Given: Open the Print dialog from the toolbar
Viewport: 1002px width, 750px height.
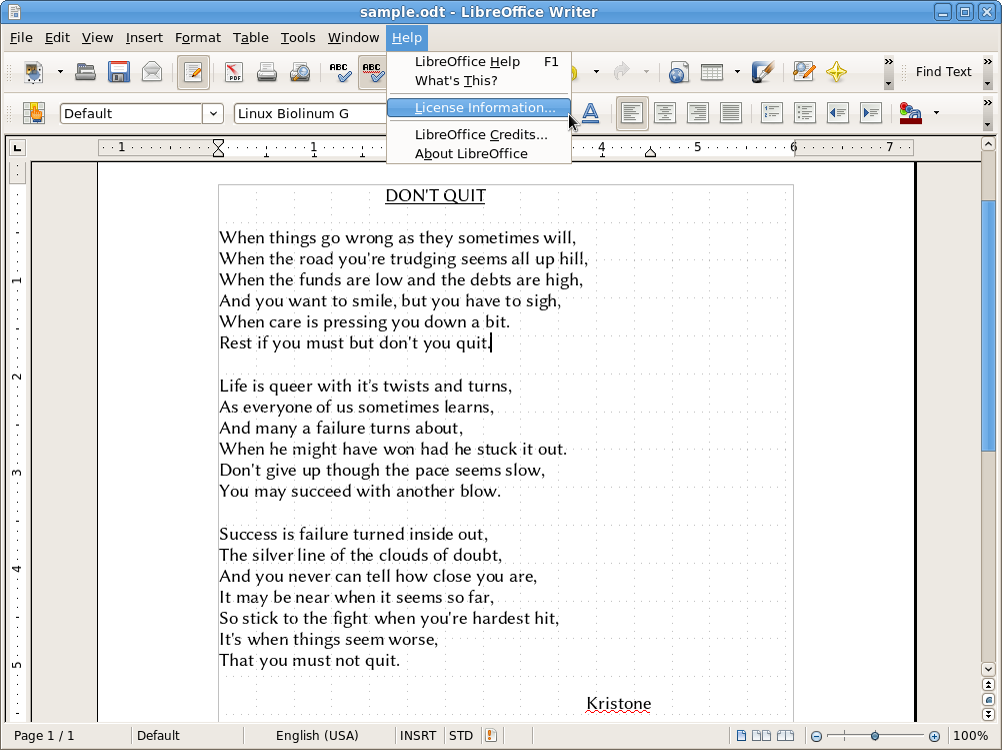Looking at the screenshot, I should [x=265, y=72].
